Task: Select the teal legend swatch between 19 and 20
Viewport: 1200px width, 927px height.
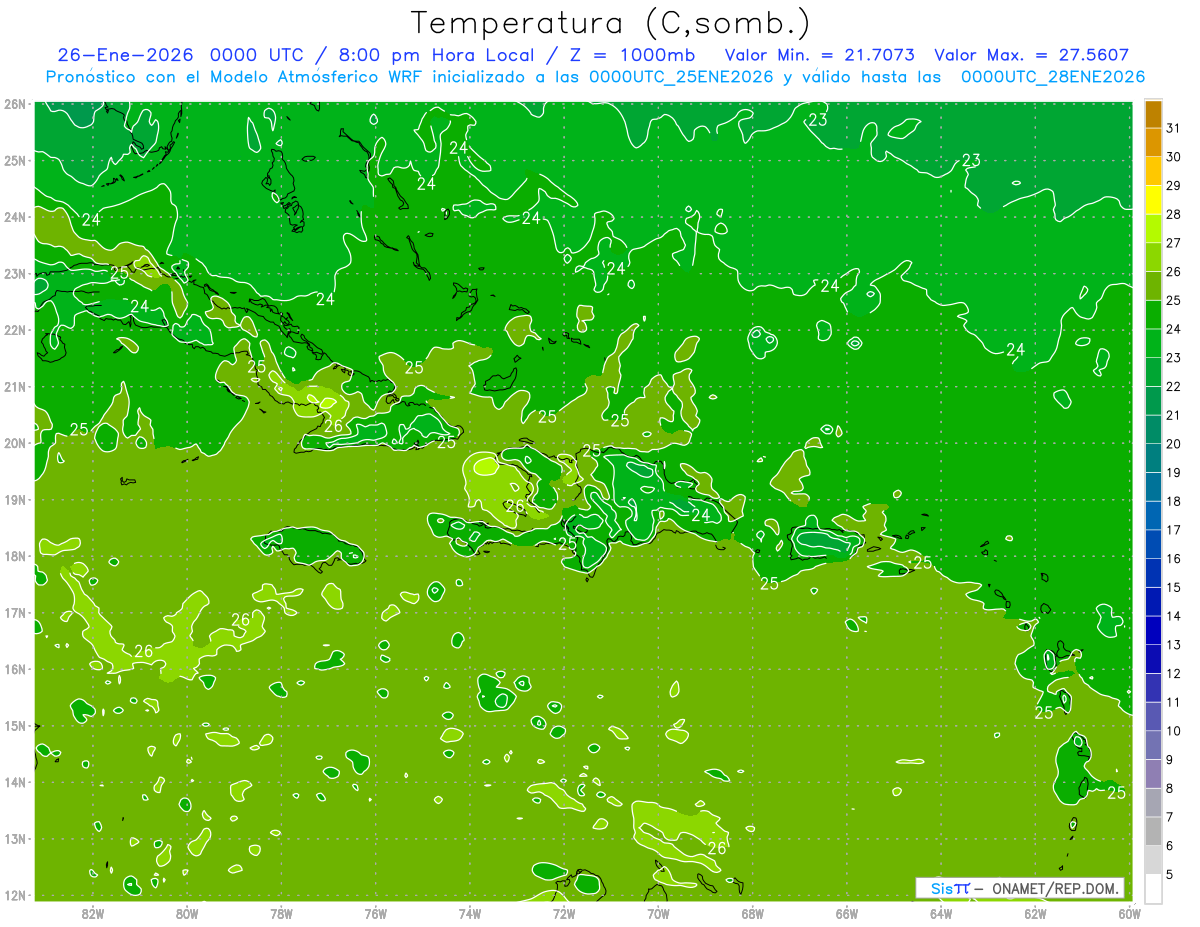Action: 1153,458
